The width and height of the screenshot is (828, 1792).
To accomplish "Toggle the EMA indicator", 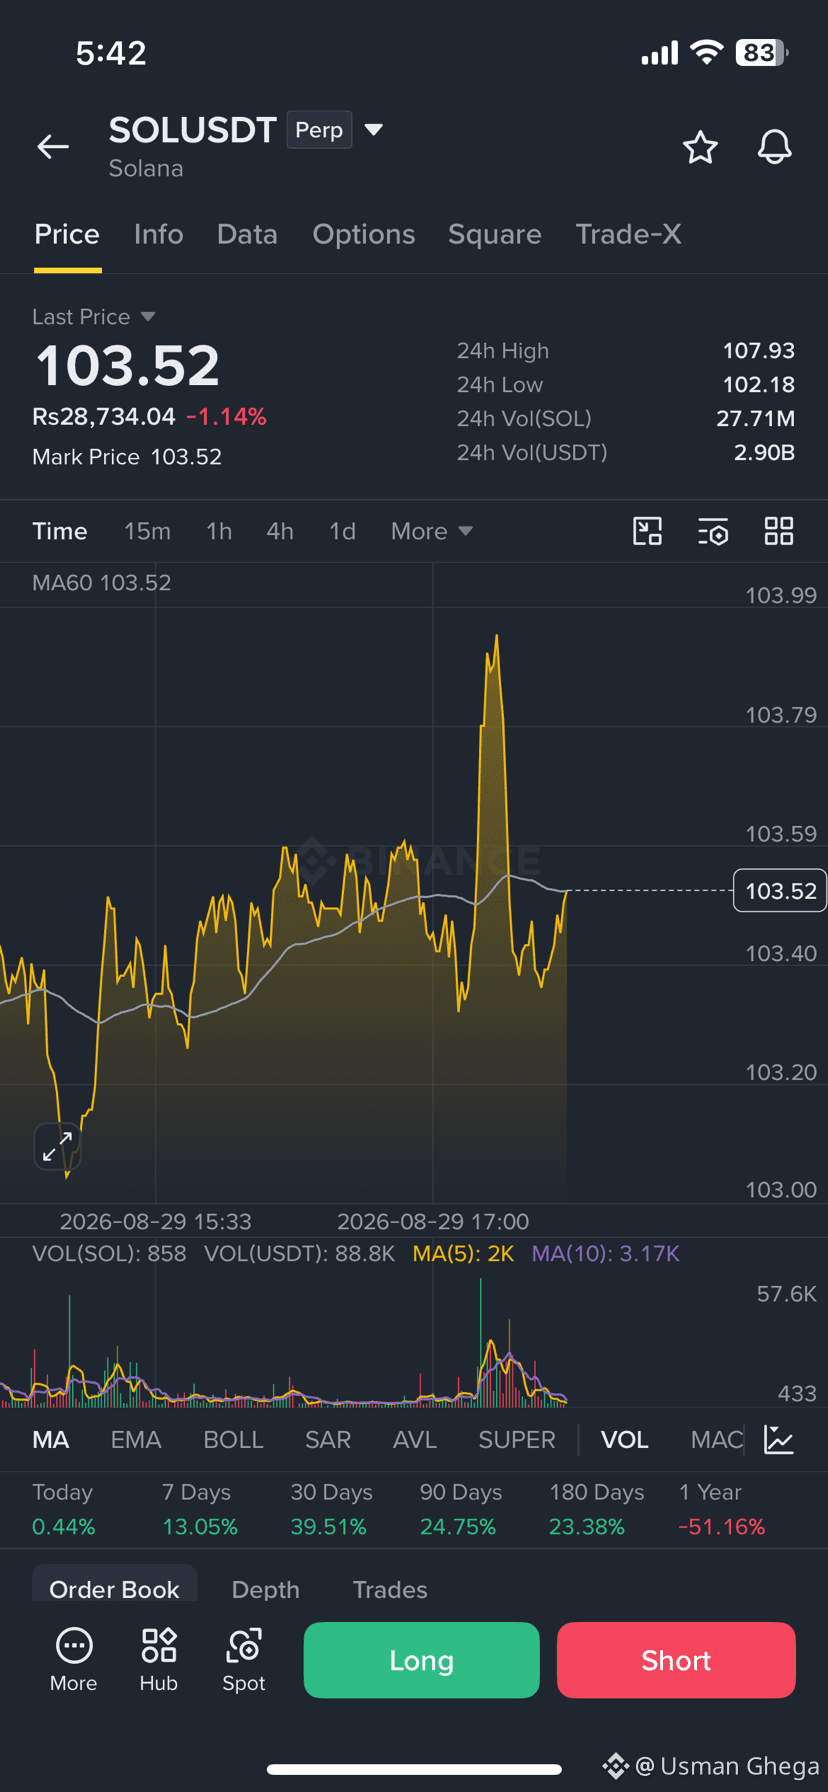I will [136, 1440].
